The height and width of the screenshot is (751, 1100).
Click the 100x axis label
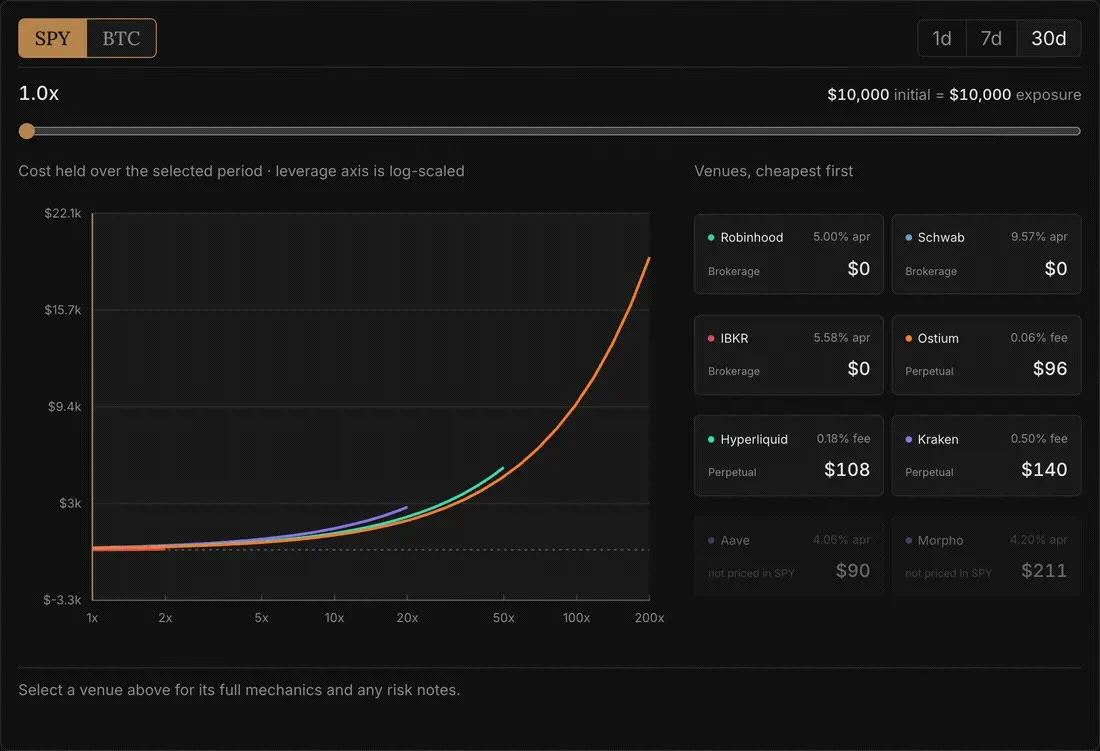pyautogui.click(x=576, y=618)
